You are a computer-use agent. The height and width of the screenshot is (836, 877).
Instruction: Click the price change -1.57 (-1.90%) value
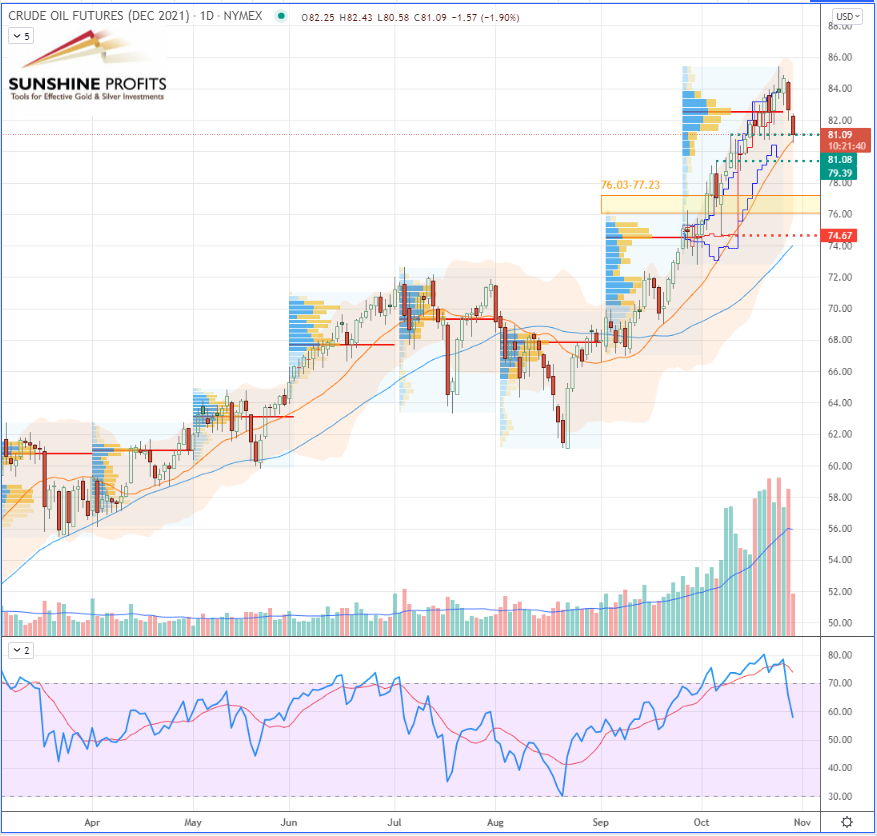[x=485, y=18]
